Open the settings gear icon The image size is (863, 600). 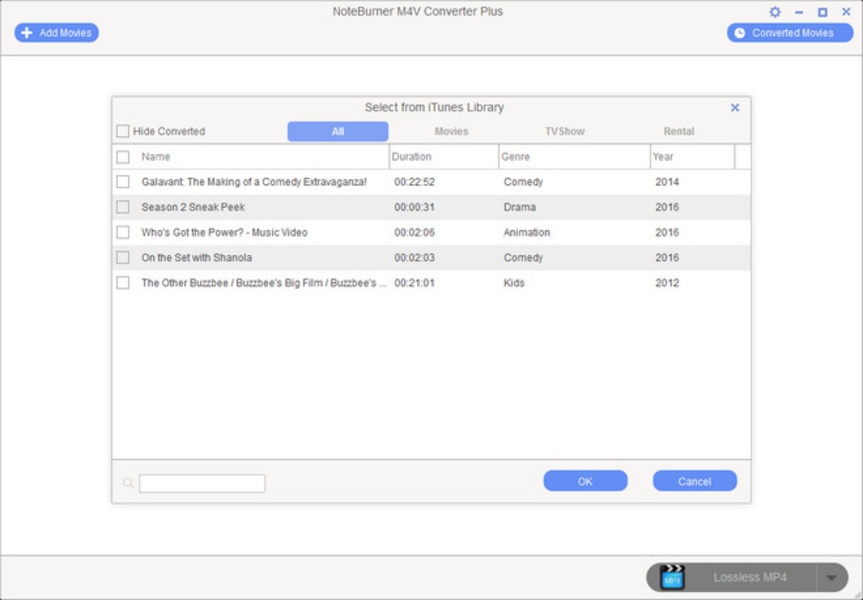775,12
